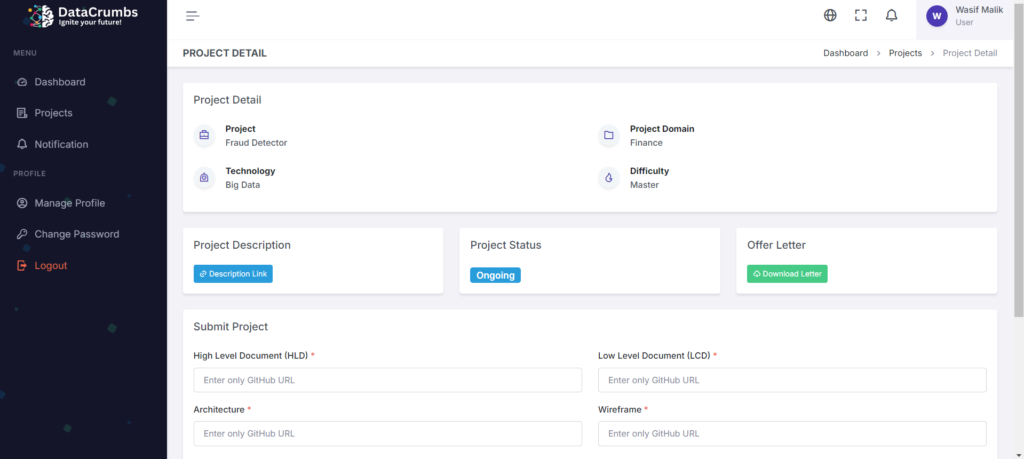The width and height of the screenshot is (1024, 459).
Task: Click the Dashboard gauge icon in sidebar
Action: [x=22, y=82]
